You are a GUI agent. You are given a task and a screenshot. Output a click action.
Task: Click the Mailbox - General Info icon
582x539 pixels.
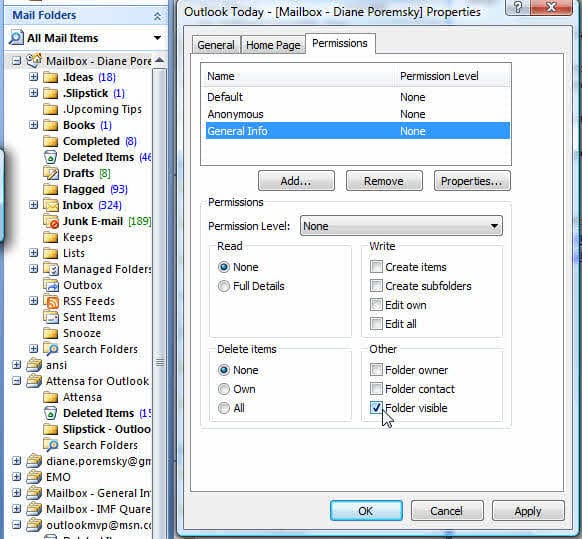coord(34,493)
